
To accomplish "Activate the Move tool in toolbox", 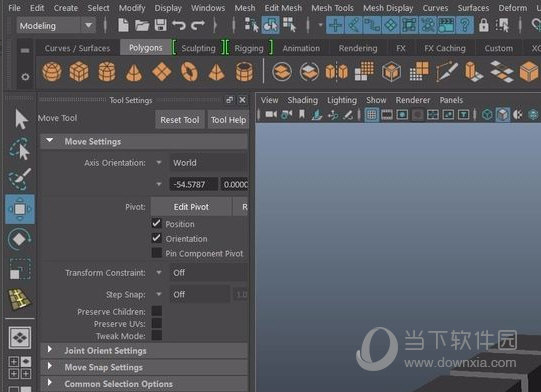I will coord(20,209).
